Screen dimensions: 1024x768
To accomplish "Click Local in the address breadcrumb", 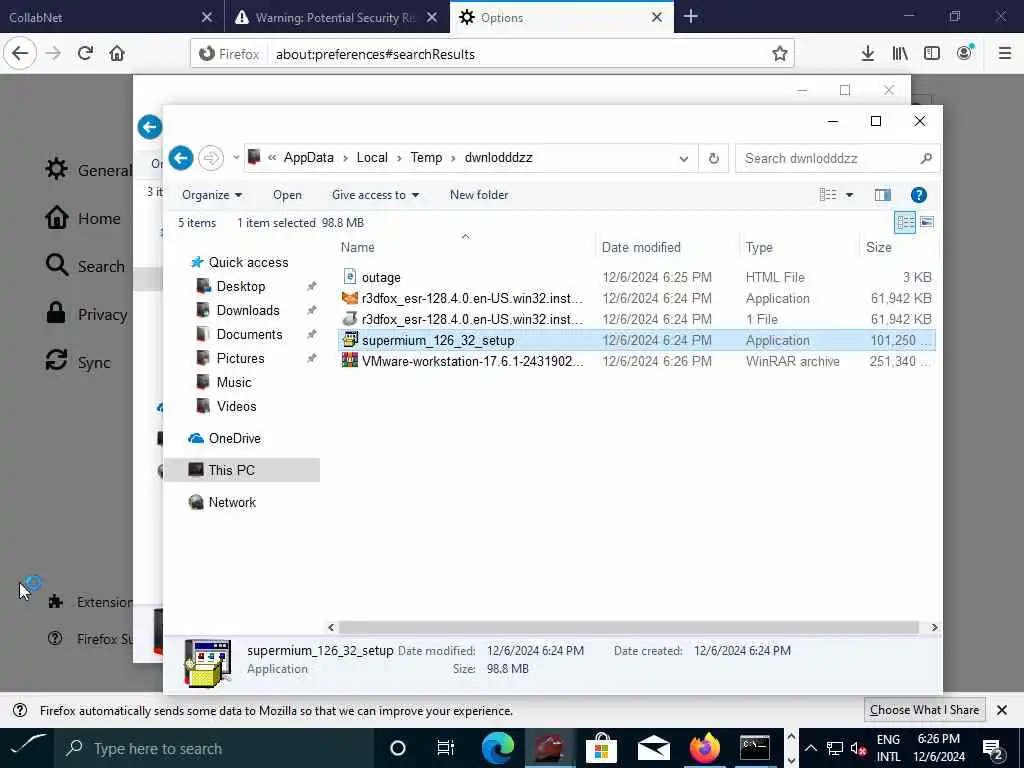I will click(x=372, y=158).
